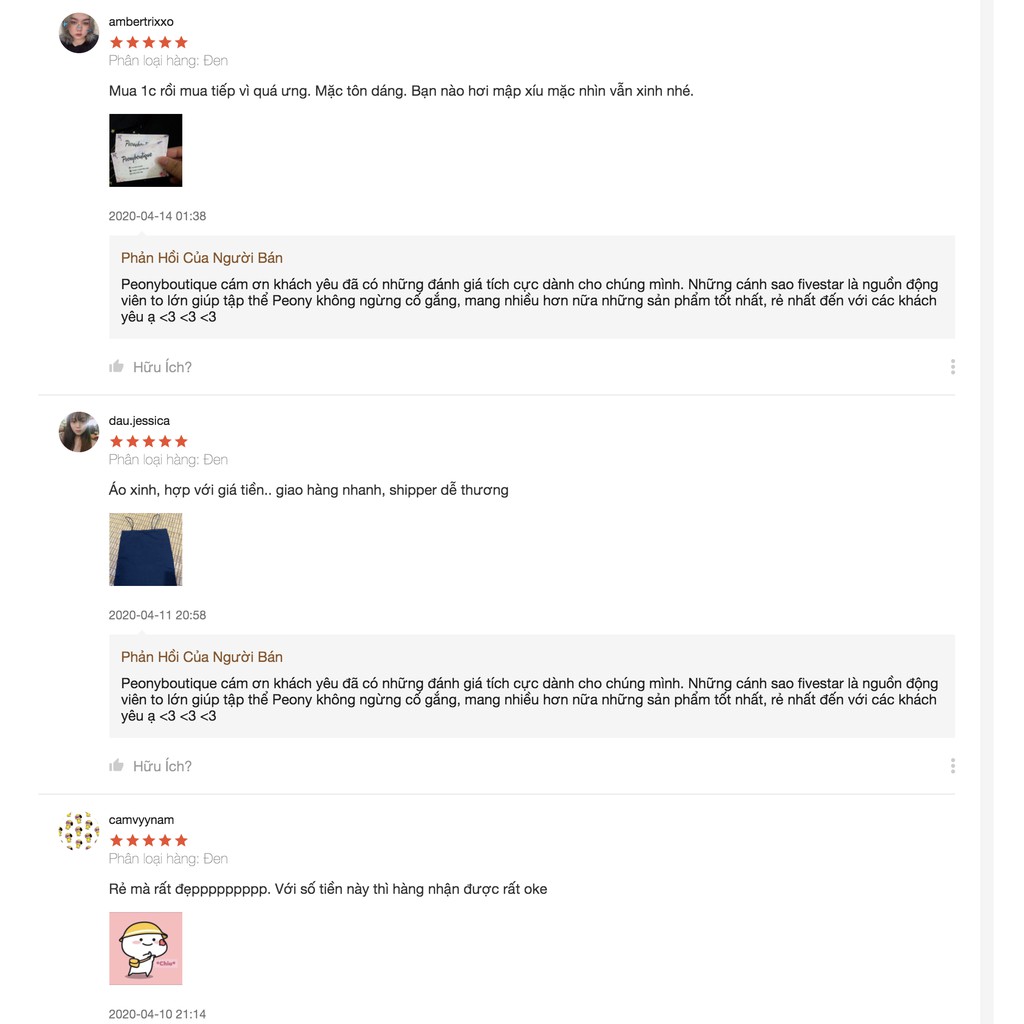Image resolution: width=1024 pixels, height=1024 pixels.
Task: Click thumbs-up icon on ambertrixxo's review
Action: click(117, 367)
